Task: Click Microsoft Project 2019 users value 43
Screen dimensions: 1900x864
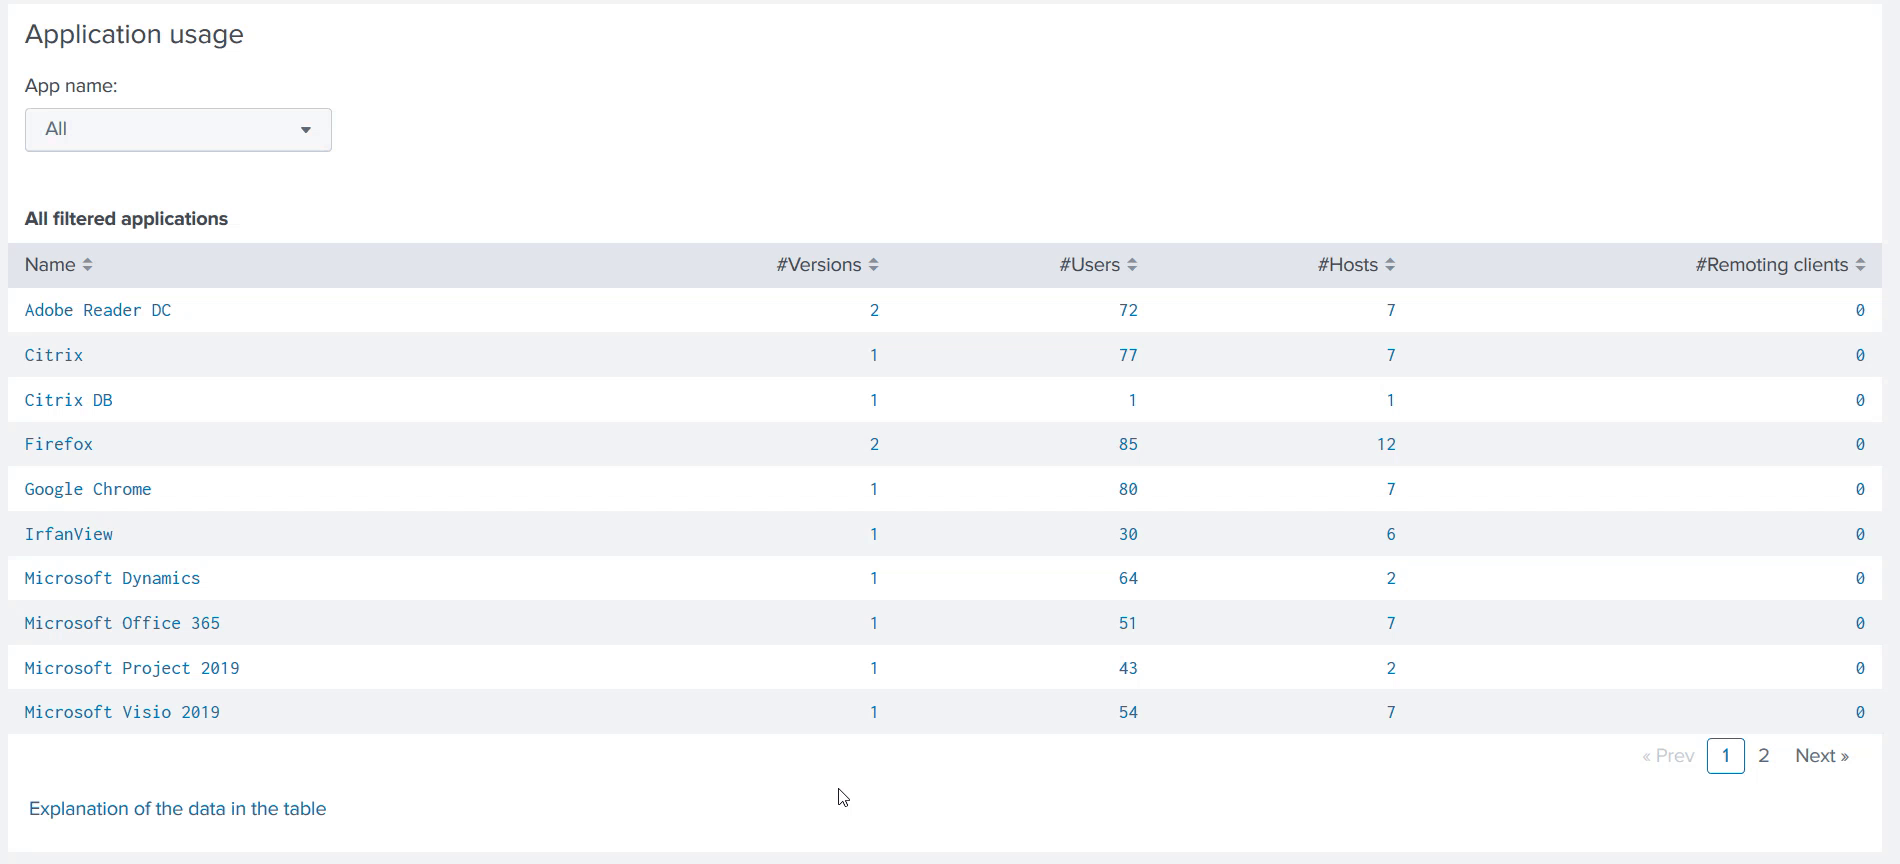Action: [x=1128, y=668]
